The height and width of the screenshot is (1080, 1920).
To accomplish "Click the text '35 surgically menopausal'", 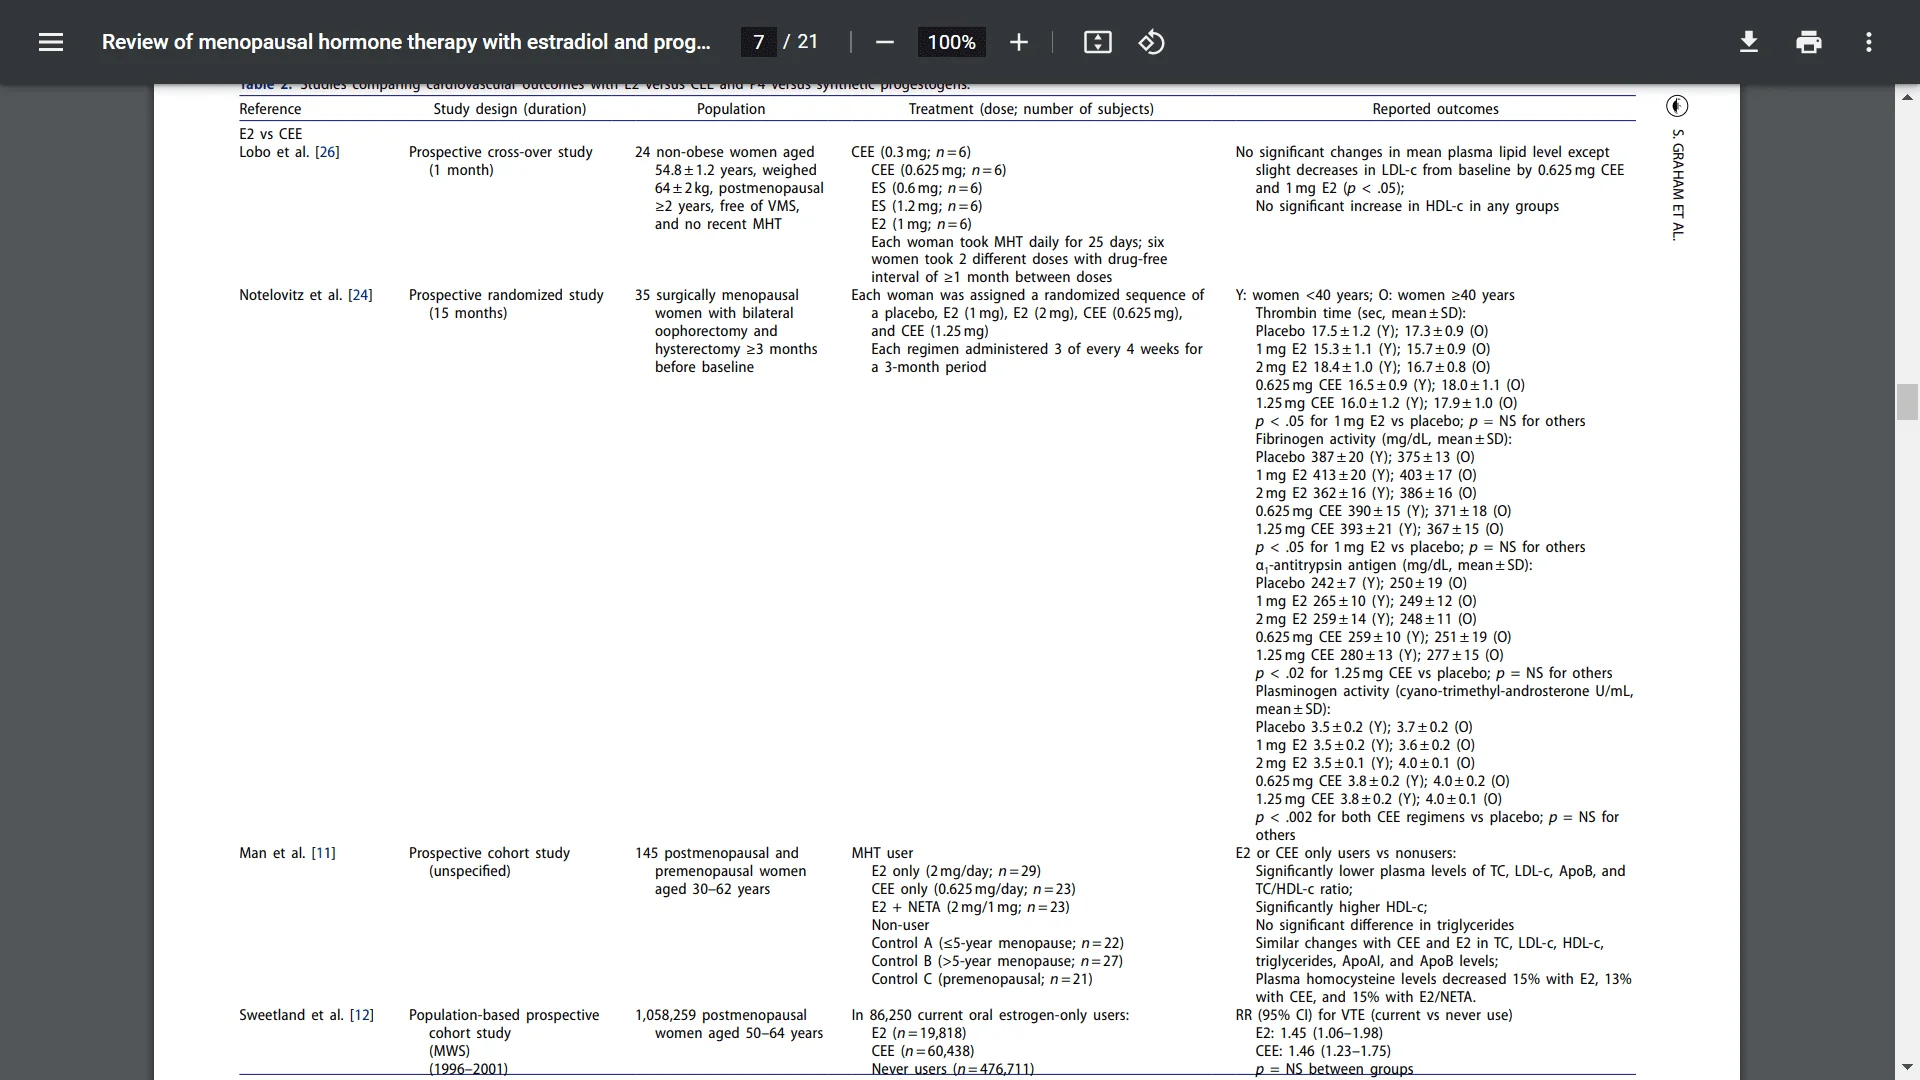I will tap(716, 295).
